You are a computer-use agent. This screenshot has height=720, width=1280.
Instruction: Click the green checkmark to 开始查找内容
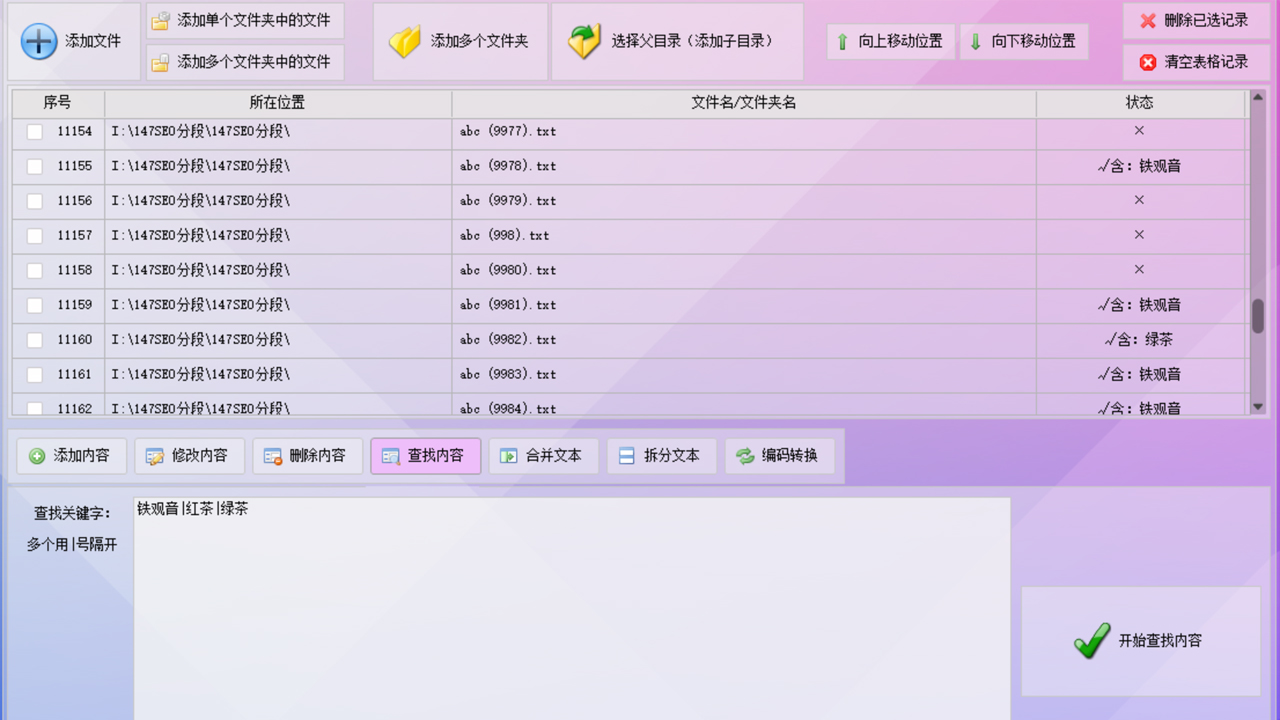click(x=1092, y=641)
